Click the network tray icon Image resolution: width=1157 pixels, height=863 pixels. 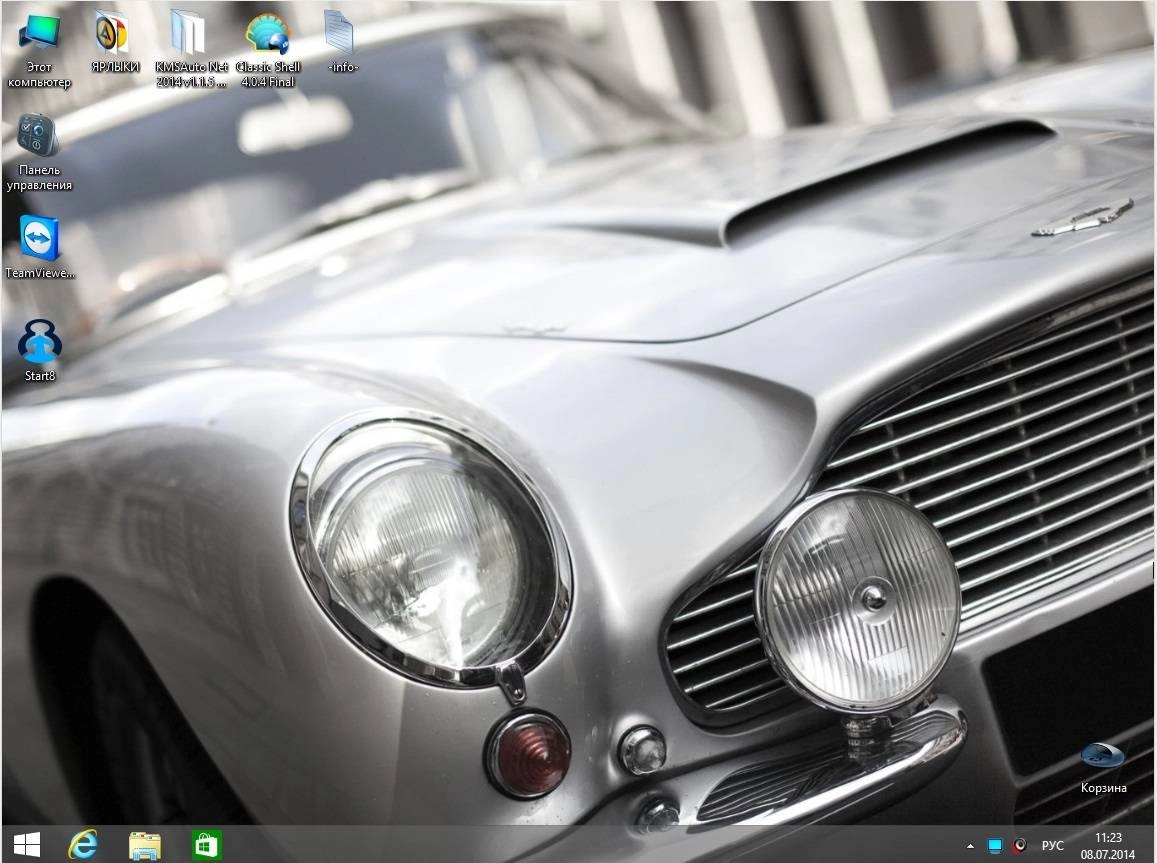pyautogui.click(x=995, y=845)
